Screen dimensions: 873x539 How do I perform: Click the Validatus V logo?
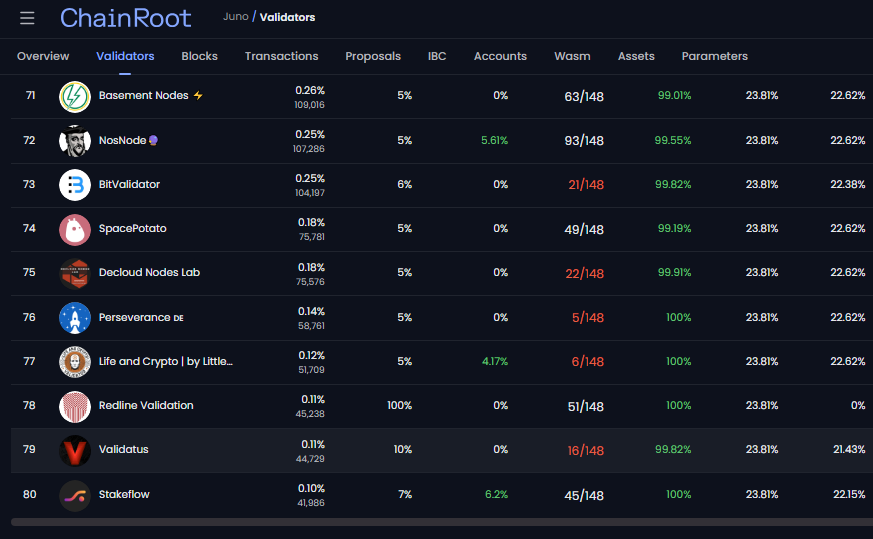point(75,450)
